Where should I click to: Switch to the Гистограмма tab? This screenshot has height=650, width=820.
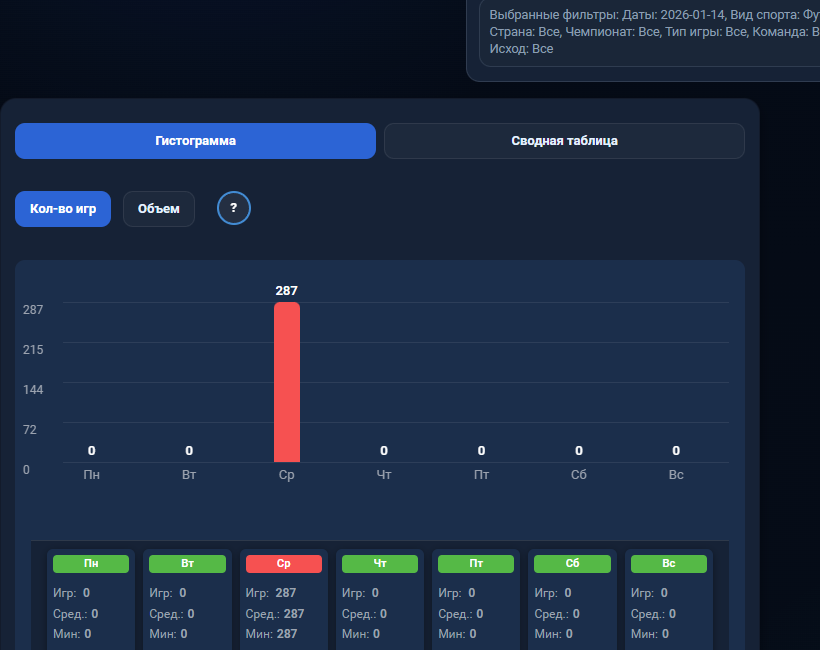196,141
